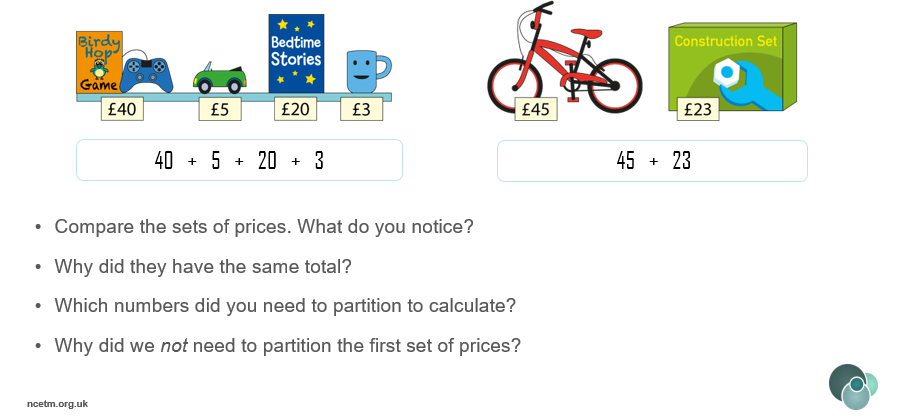Click the Birdy Hop Game box
The width and height of the screenshot is (898, 417).
(x=99, y=62)
